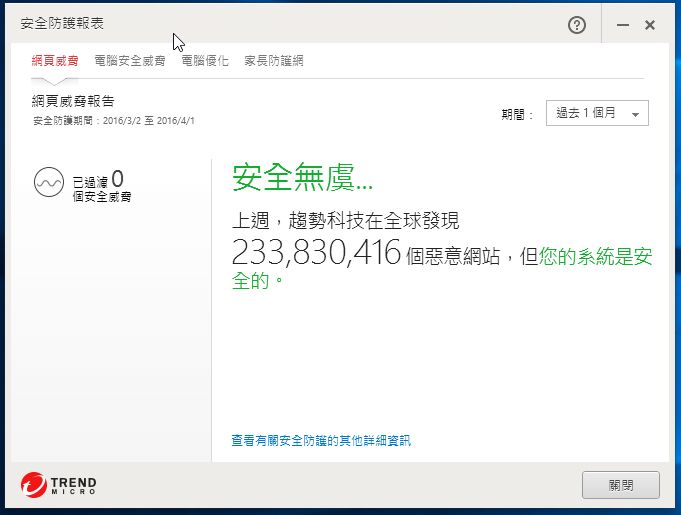
Task: Expand the 期間 dropdown showing 過去 1 個月
Action: (x=597, y=113)
